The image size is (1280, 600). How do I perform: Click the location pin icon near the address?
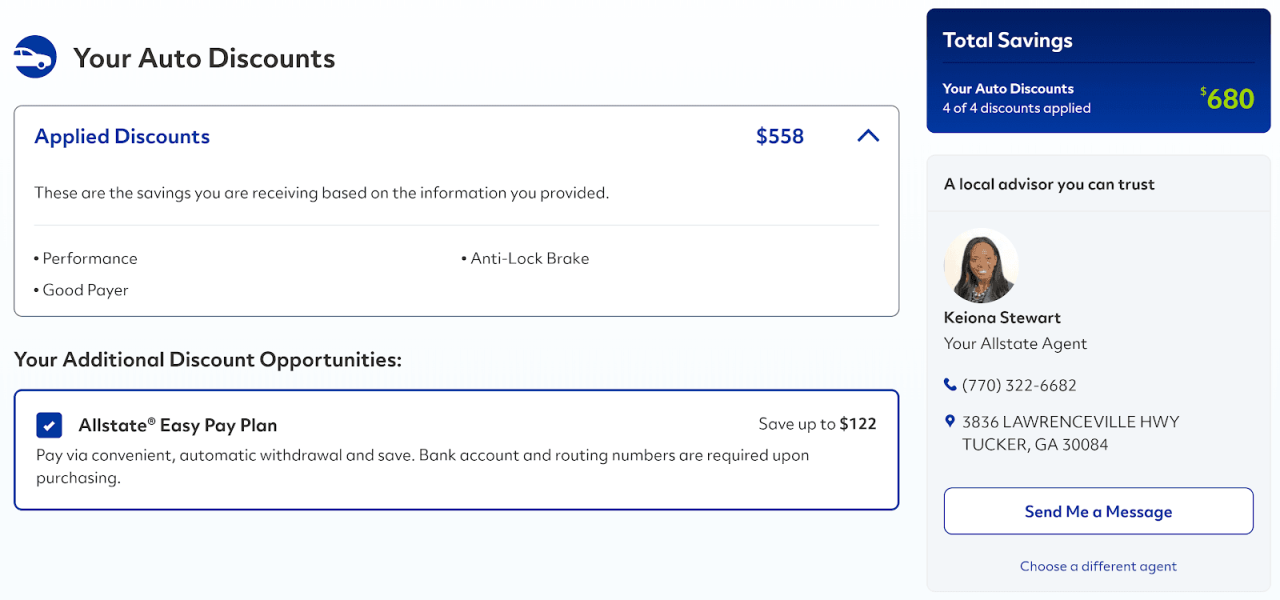point(950,421)
